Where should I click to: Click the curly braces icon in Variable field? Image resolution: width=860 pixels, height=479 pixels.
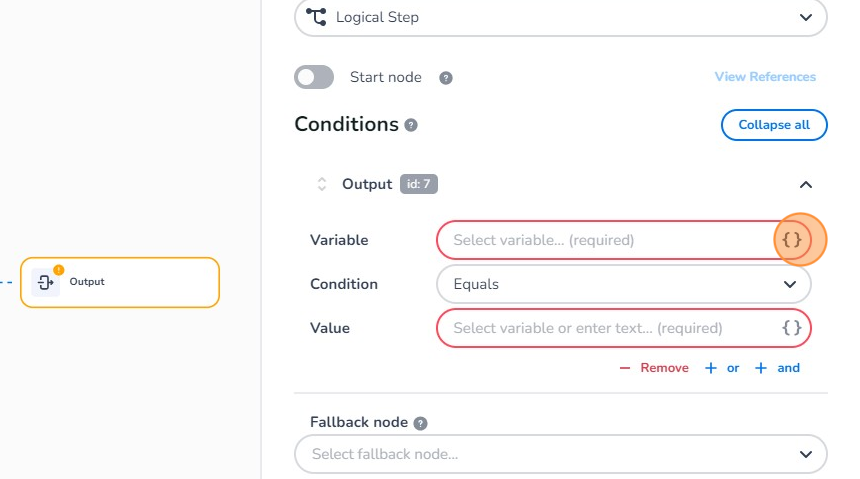tap(792, 240)
